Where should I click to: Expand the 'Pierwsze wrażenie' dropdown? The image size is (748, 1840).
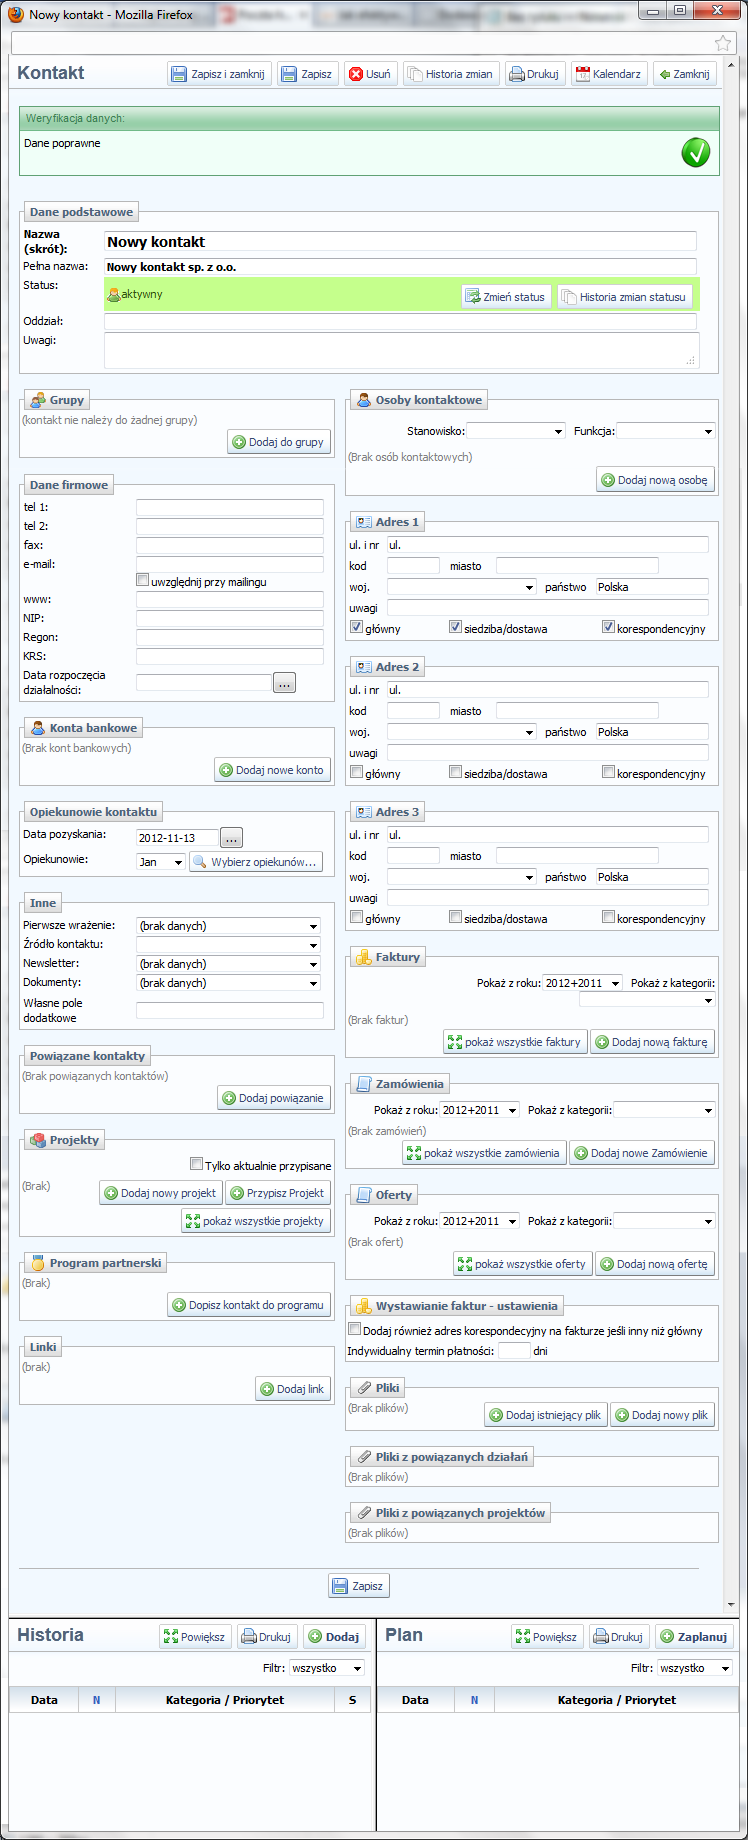point(229,926)
